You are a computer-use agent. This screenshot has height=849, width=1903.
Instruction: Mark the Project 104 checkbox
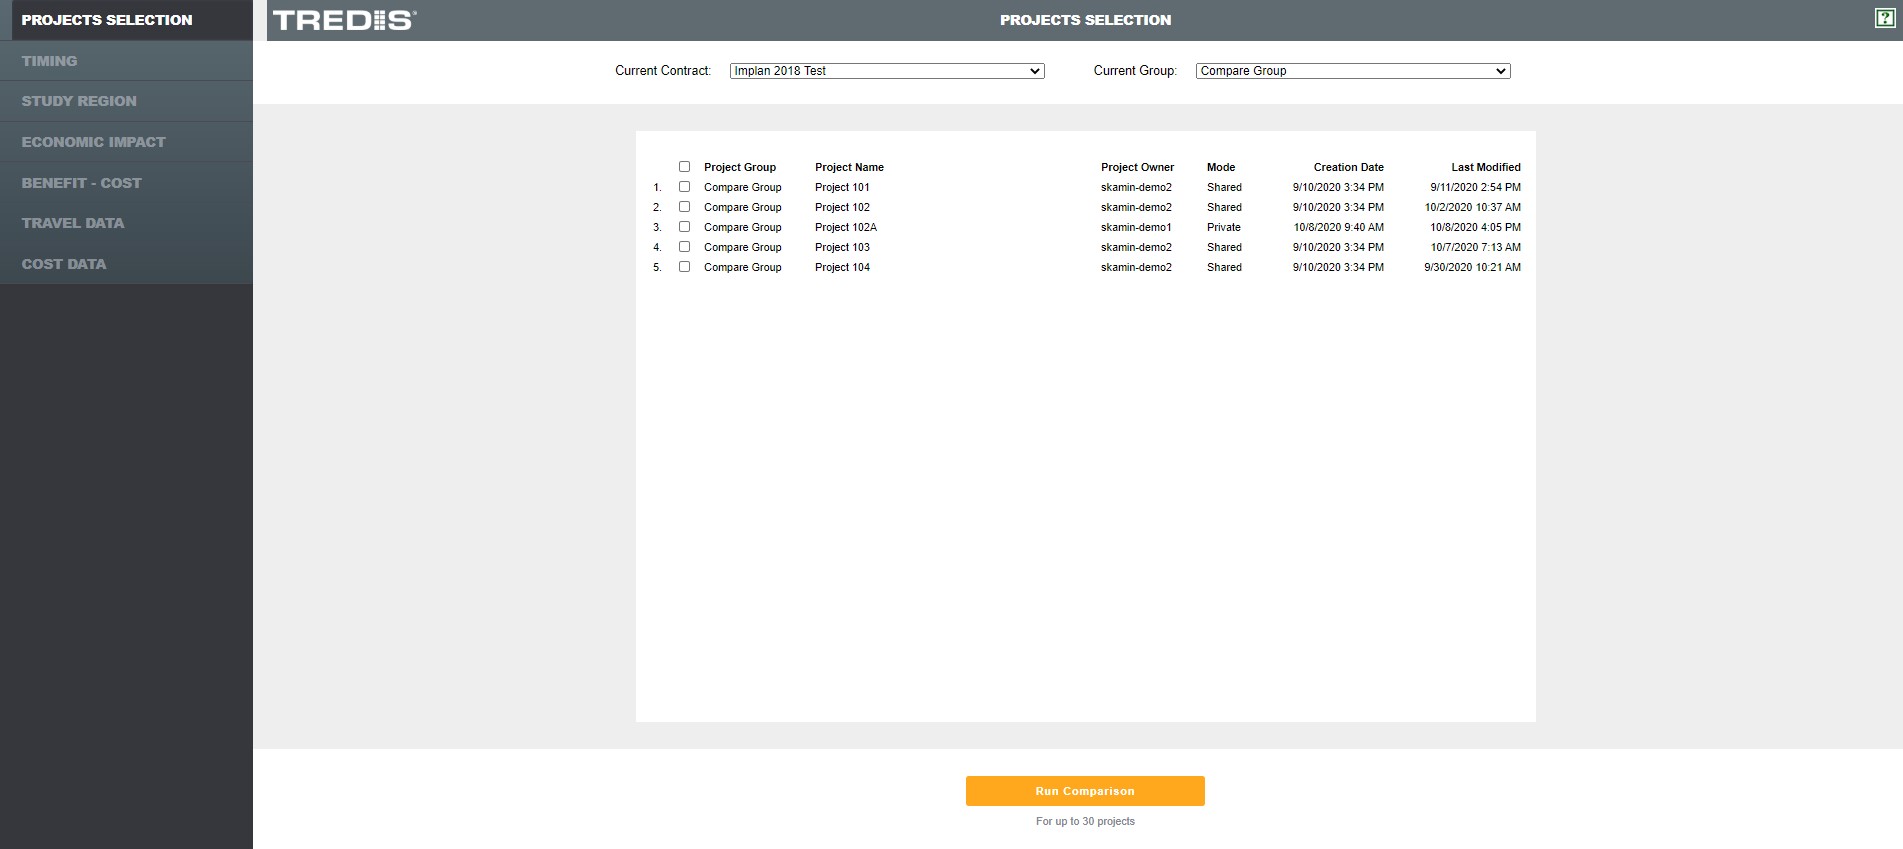[684, 267]
